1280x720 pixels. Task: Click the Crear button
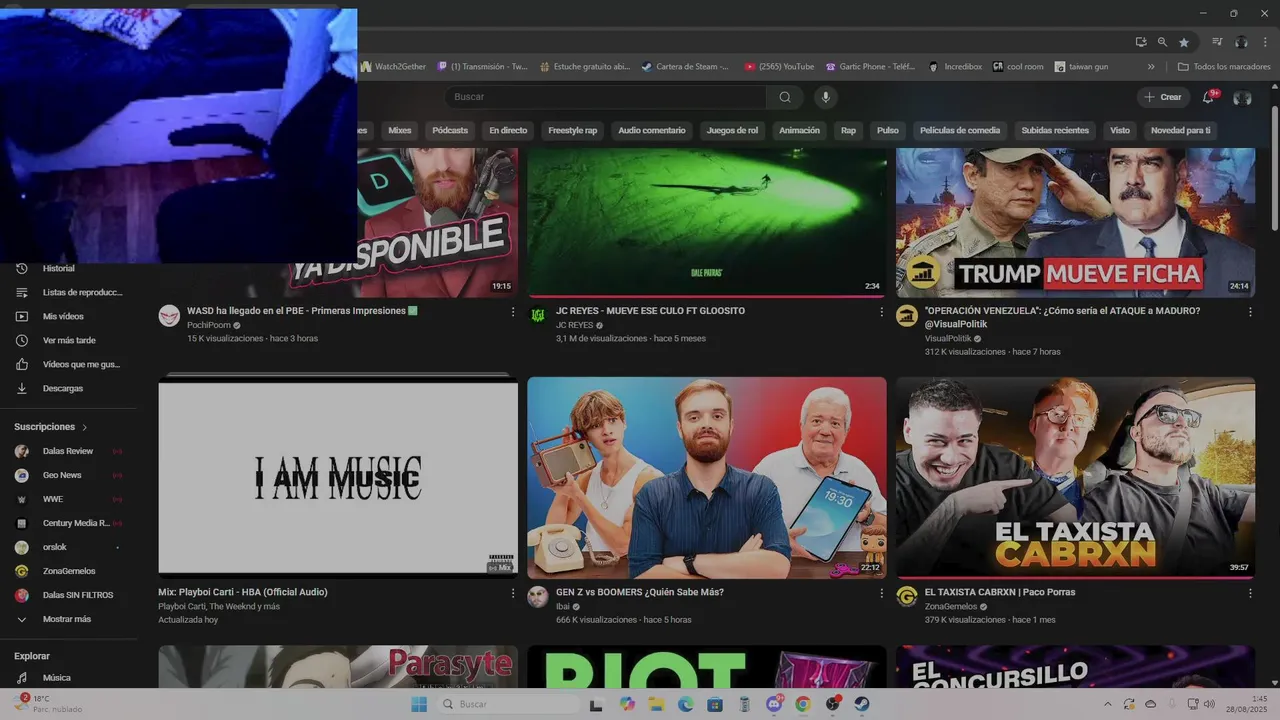click(1163, 97)
